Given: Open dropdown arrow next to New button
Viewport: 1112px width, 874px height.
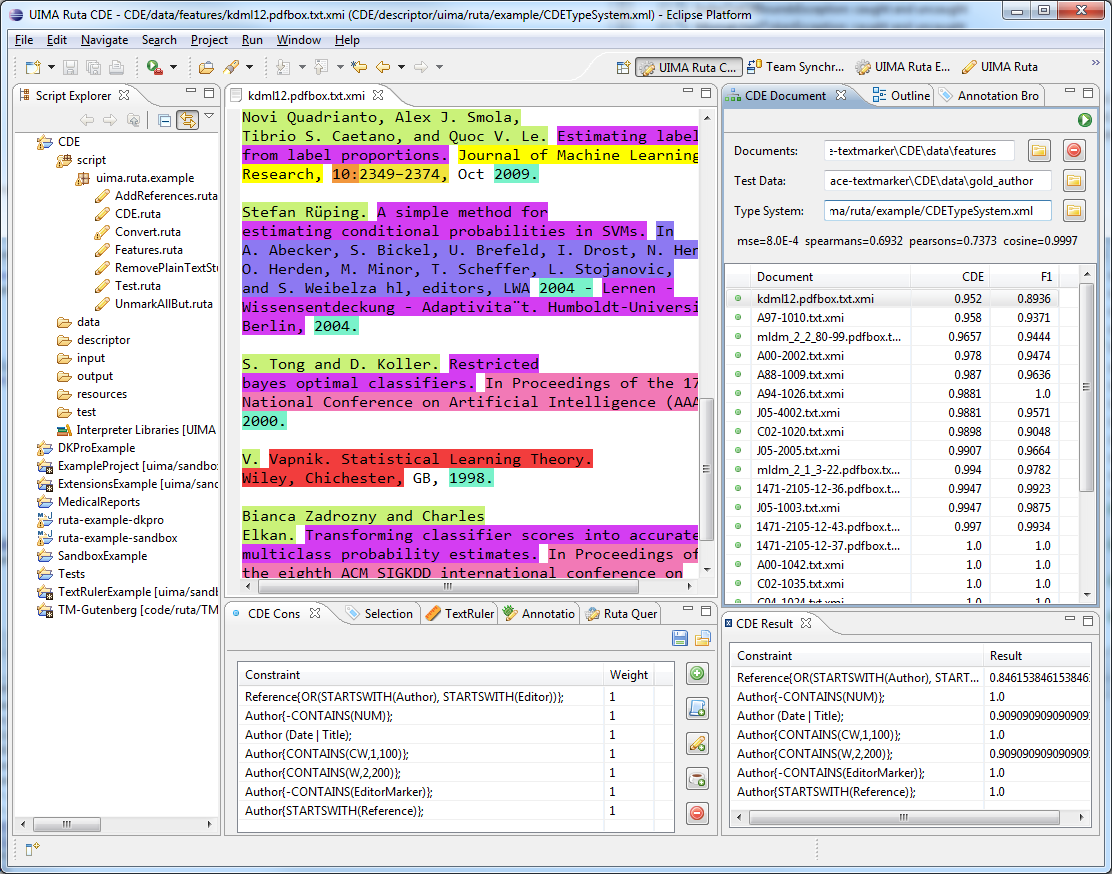Looking at the screenshot, I should 50,67.
